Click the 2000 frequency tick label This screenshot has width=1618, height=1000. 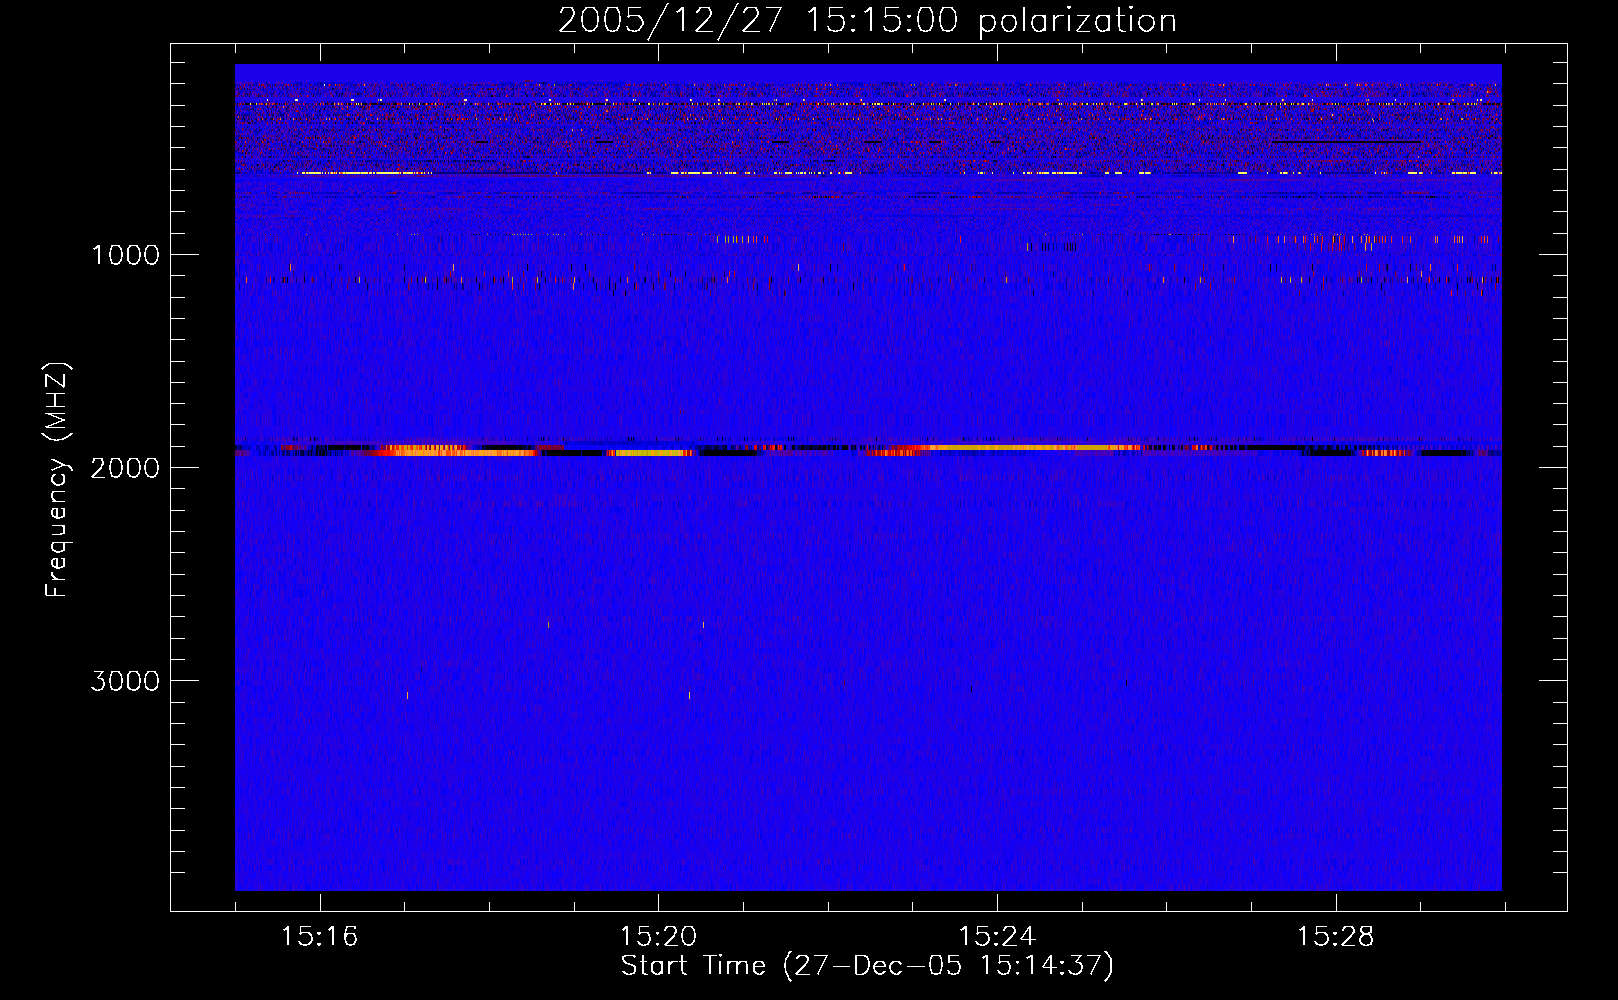[125, 467]
